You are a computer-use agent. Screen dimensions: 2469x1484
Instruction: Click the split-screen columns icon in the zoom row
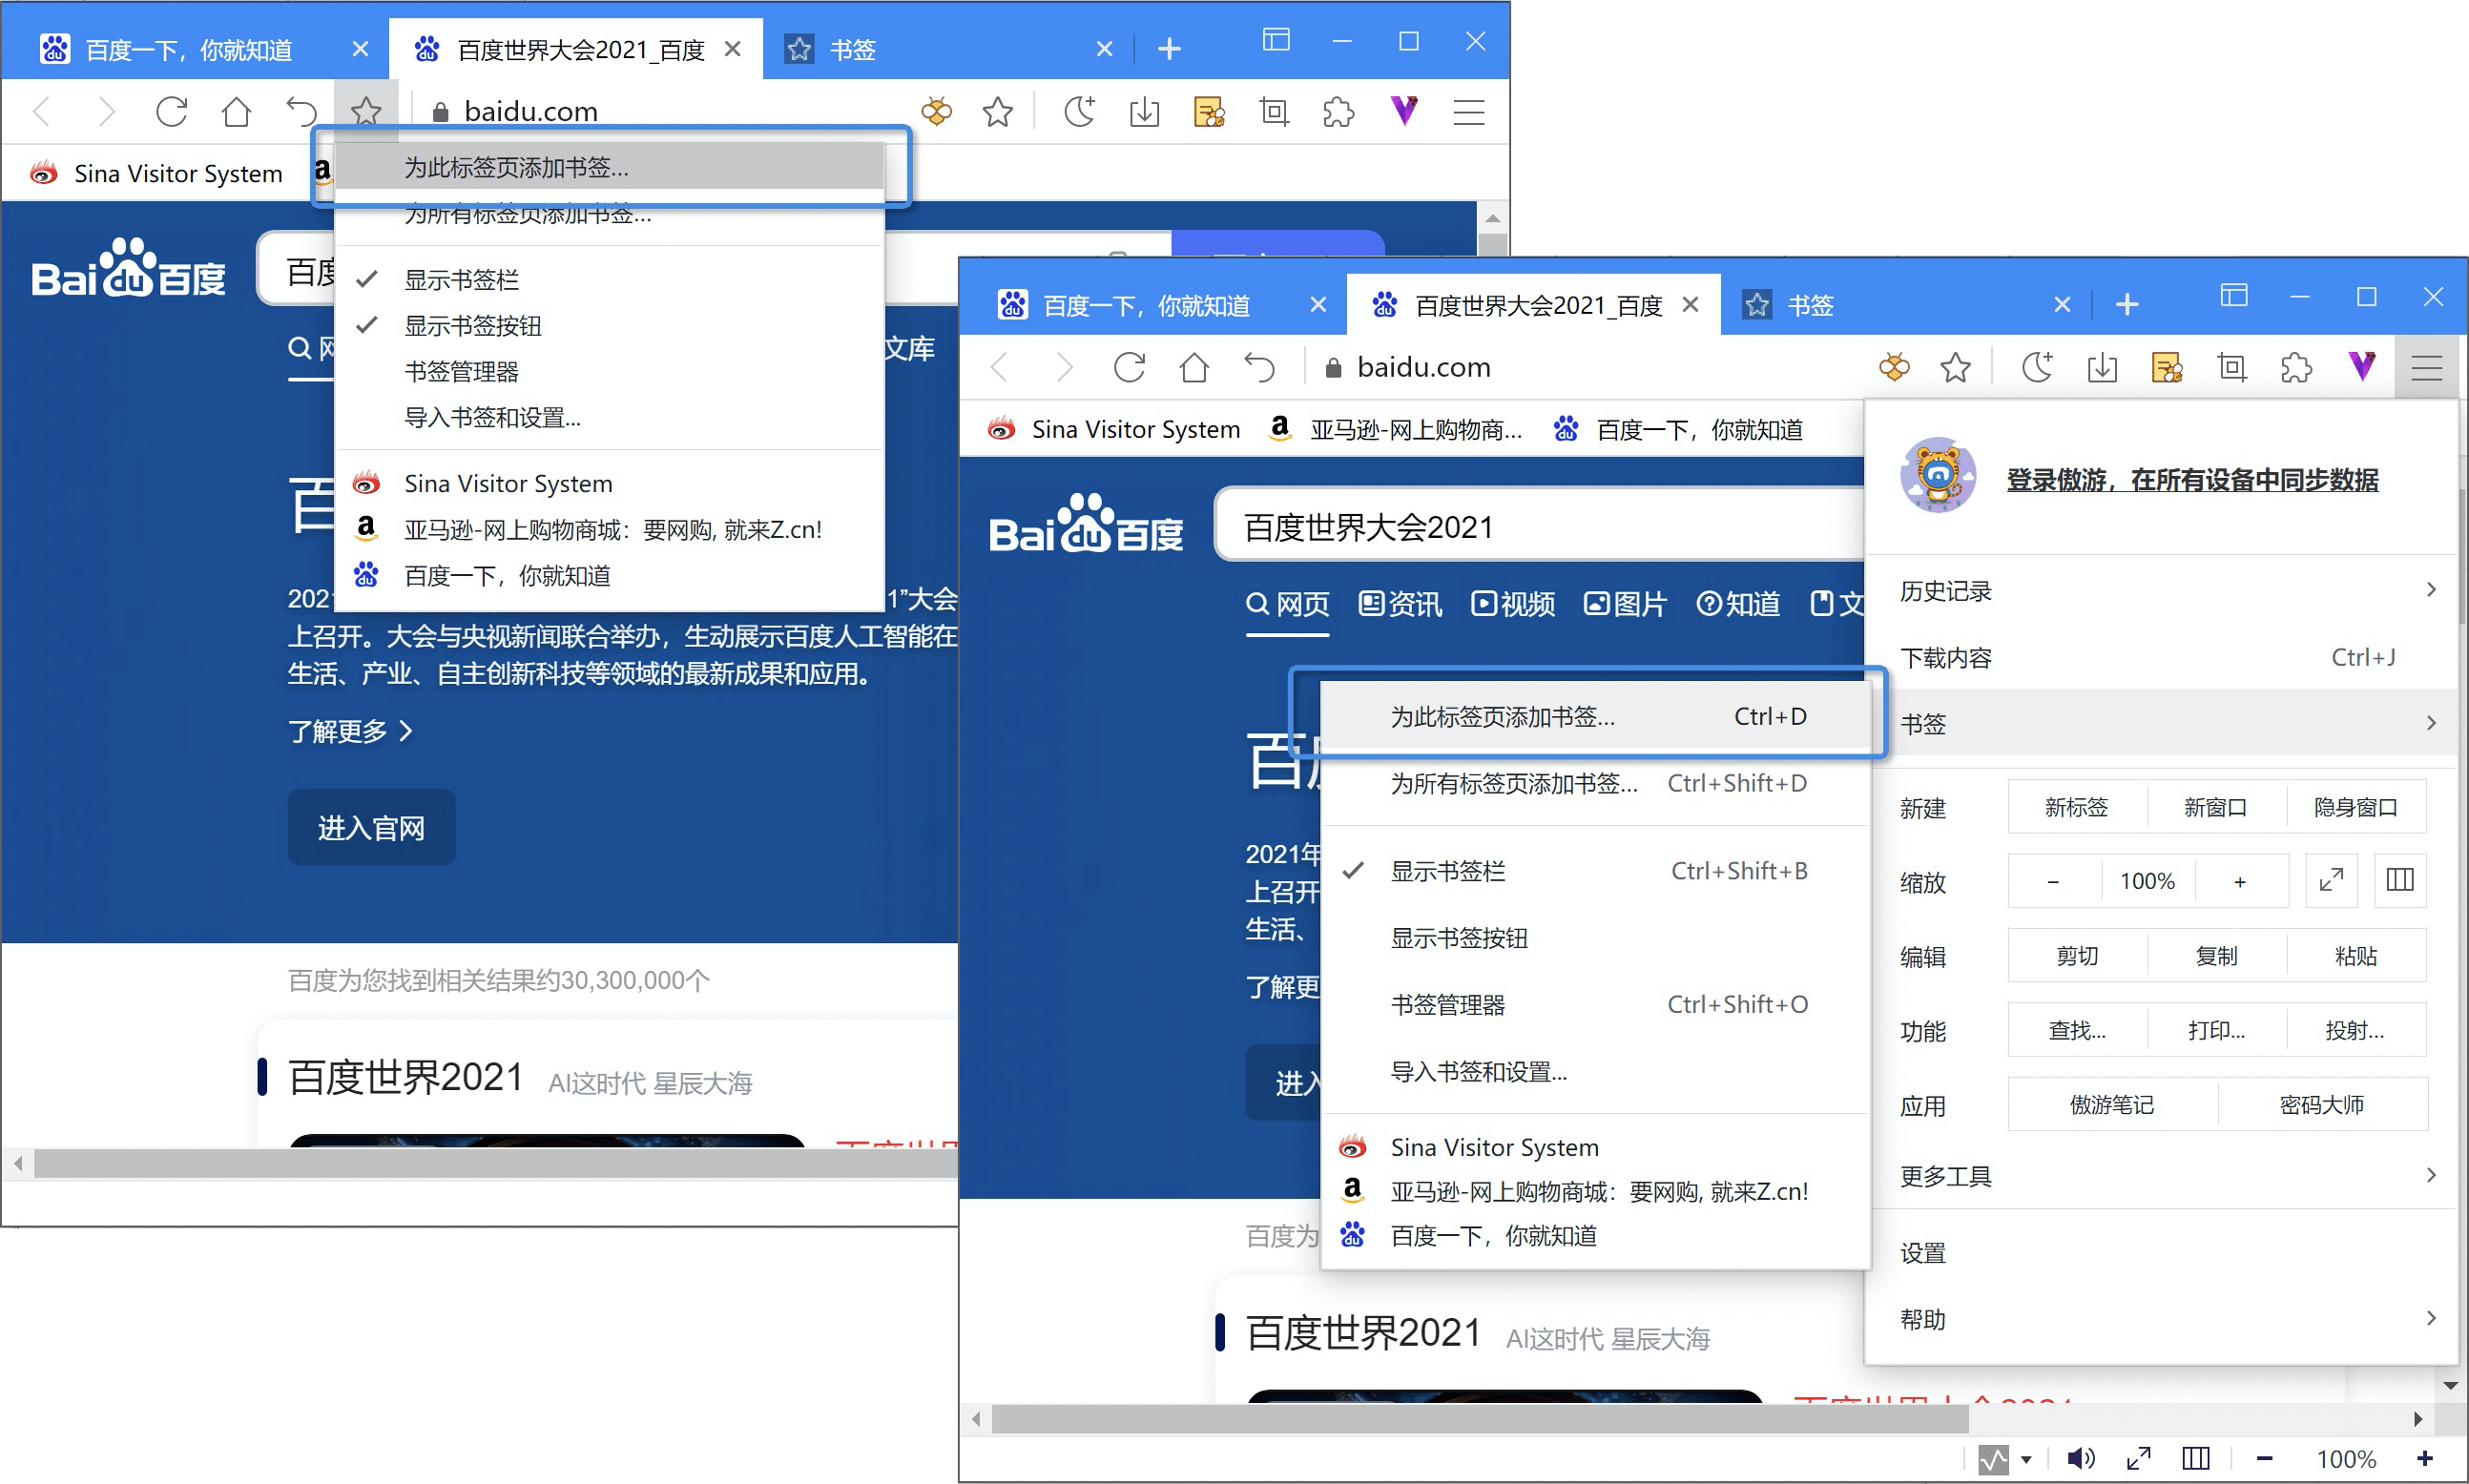point(2400,880)
